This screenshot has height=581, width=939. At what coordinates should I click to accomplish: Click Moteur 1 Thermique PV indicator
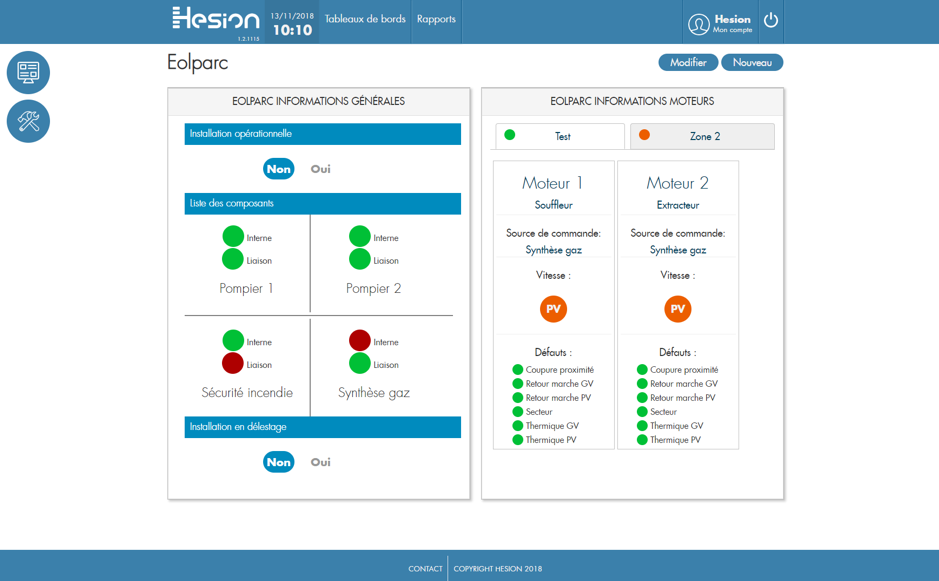518,440
